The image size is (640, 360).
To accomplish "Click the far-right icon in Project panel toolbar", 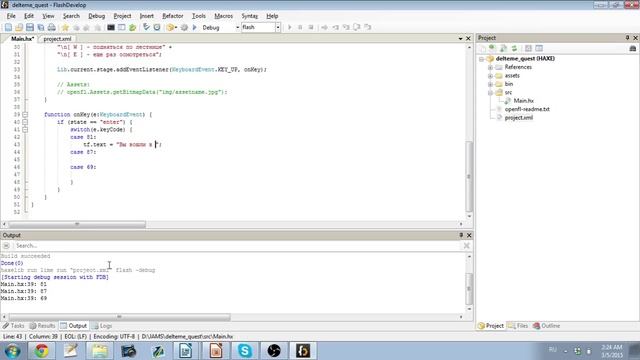I will 633,48.
